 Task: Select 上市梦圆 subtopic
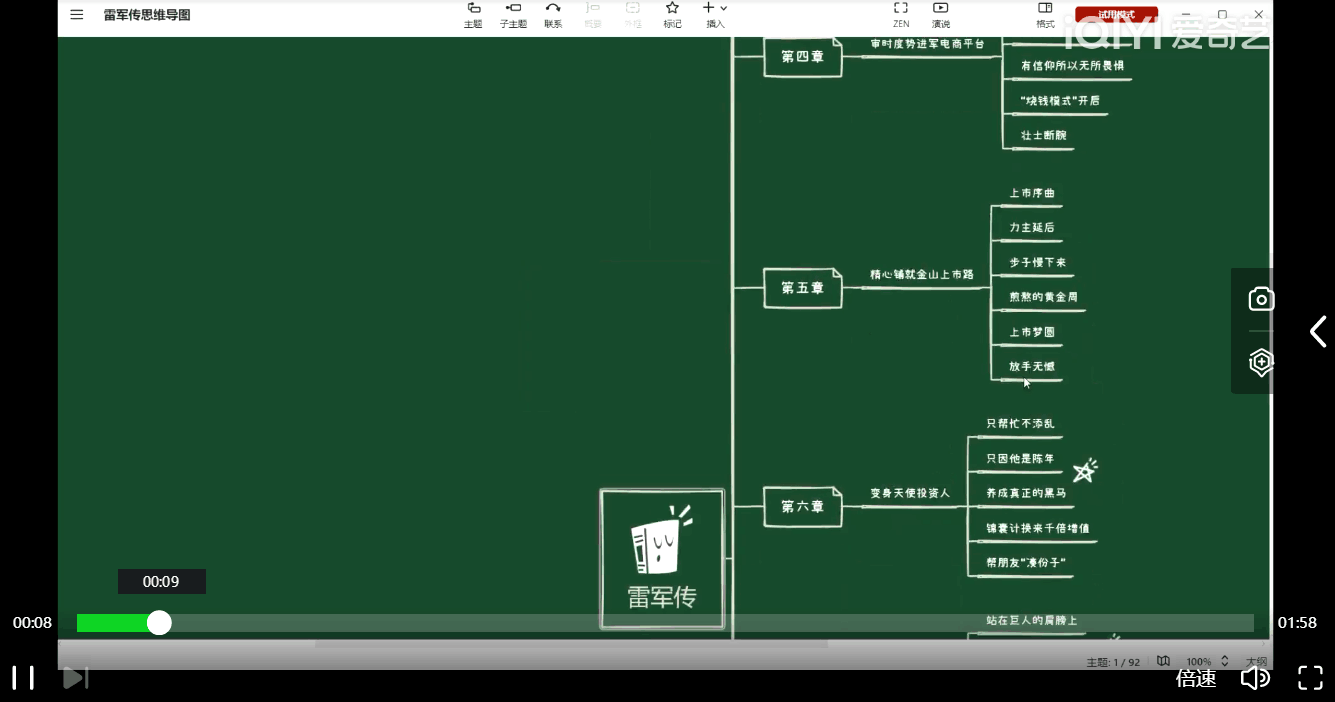coord(1032,332)
